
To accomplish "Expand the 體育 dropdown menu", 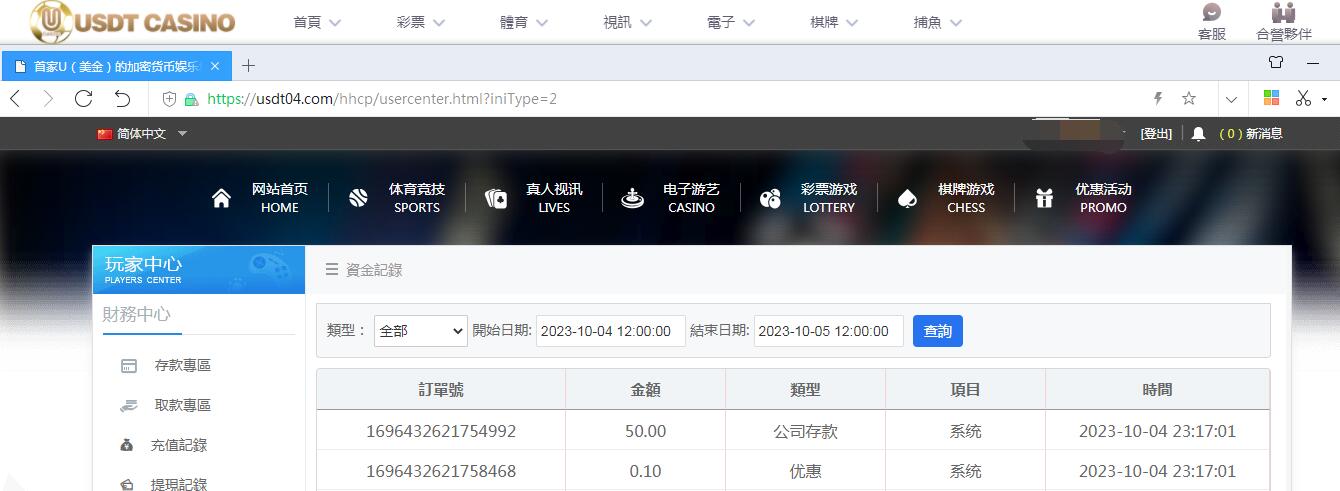I will tap(524, 22).
